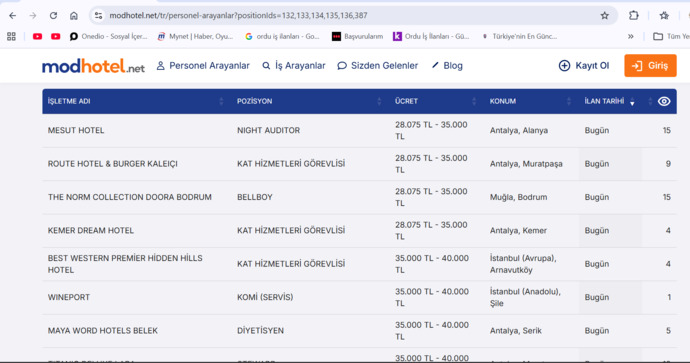Open the MESUT HOTEL listing
Viewport: 690px width, 363px height.
(x=76, y=130)
